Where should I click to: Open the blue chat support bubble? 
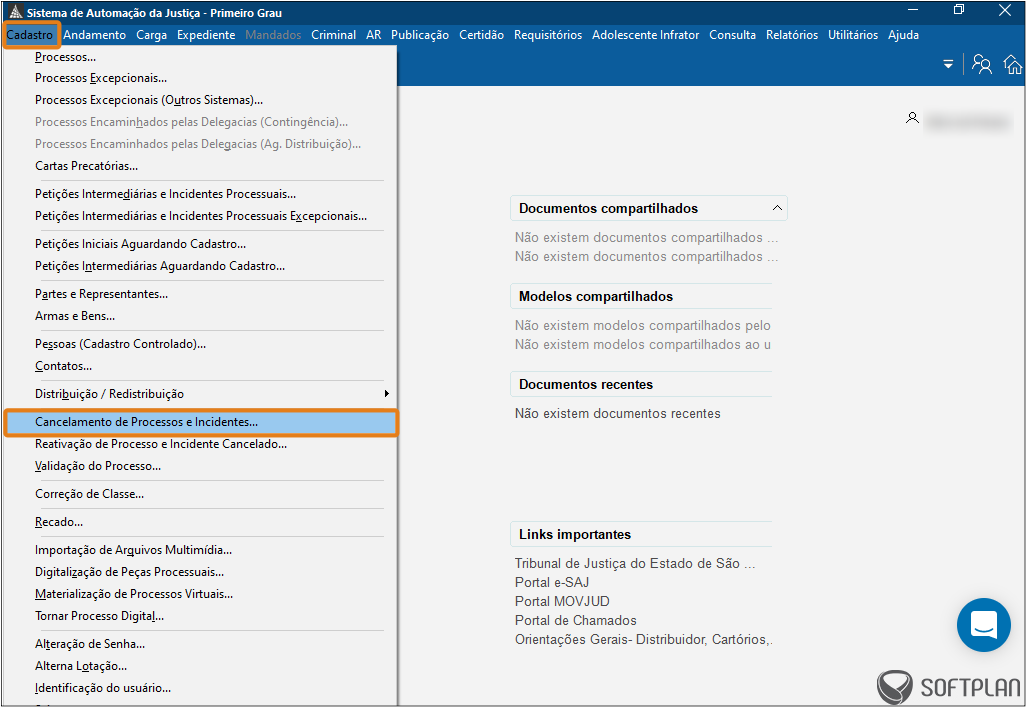point(983,625)
